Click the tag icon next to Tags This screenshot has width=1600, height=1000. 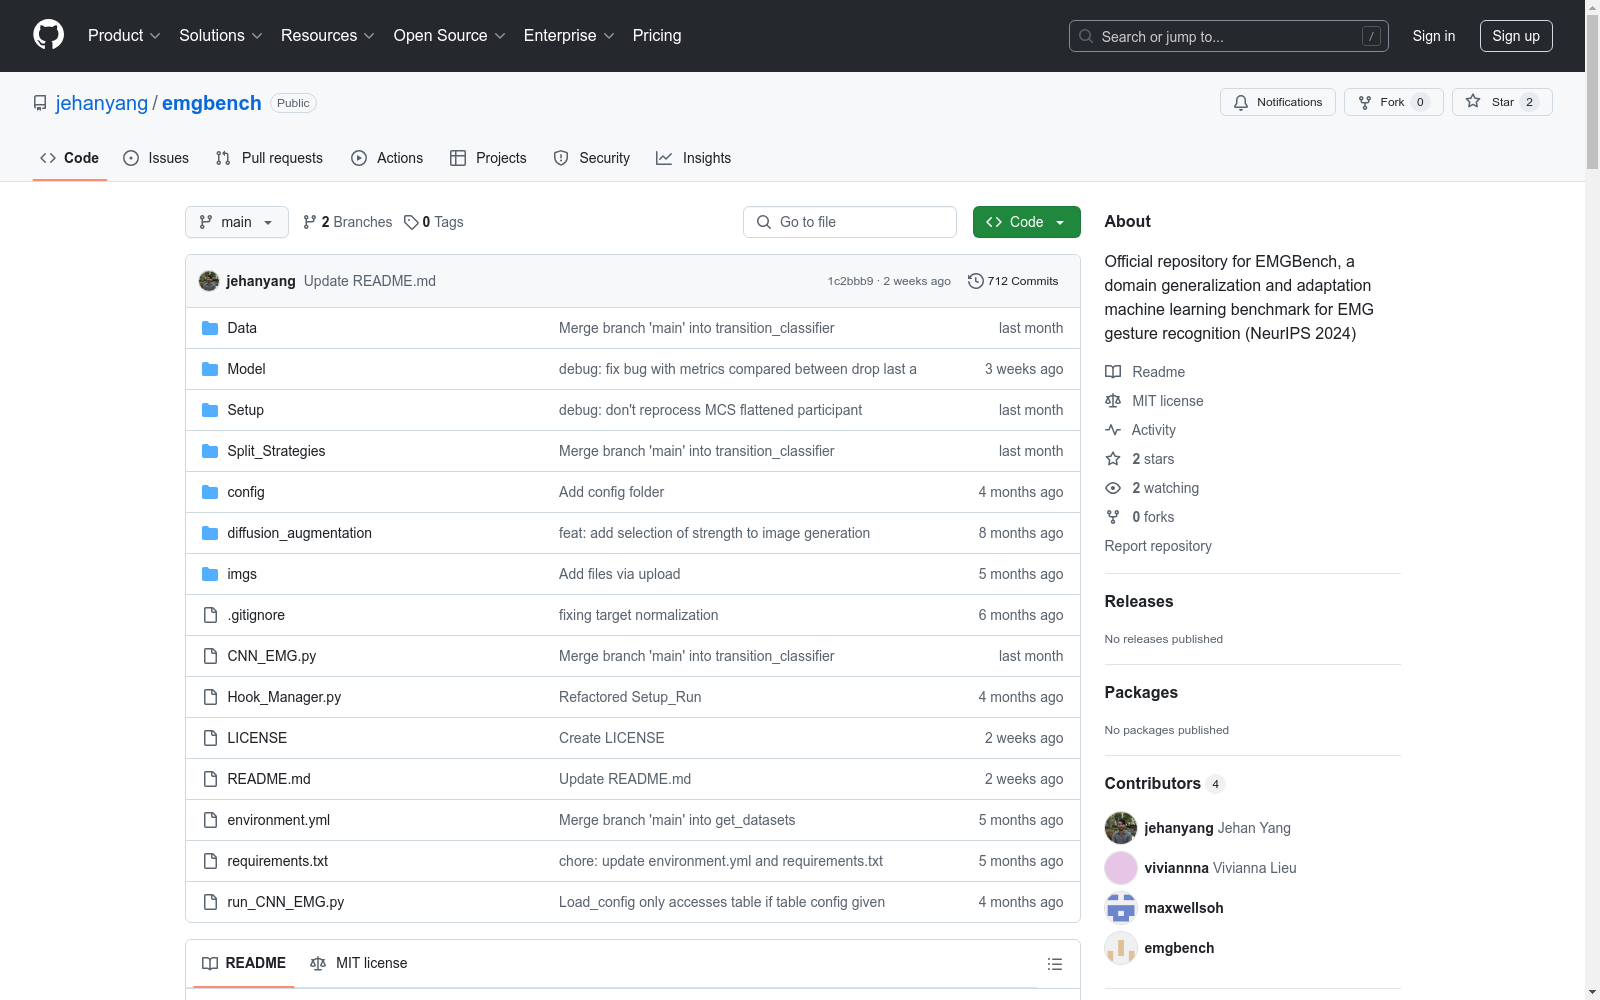(411, 222)
